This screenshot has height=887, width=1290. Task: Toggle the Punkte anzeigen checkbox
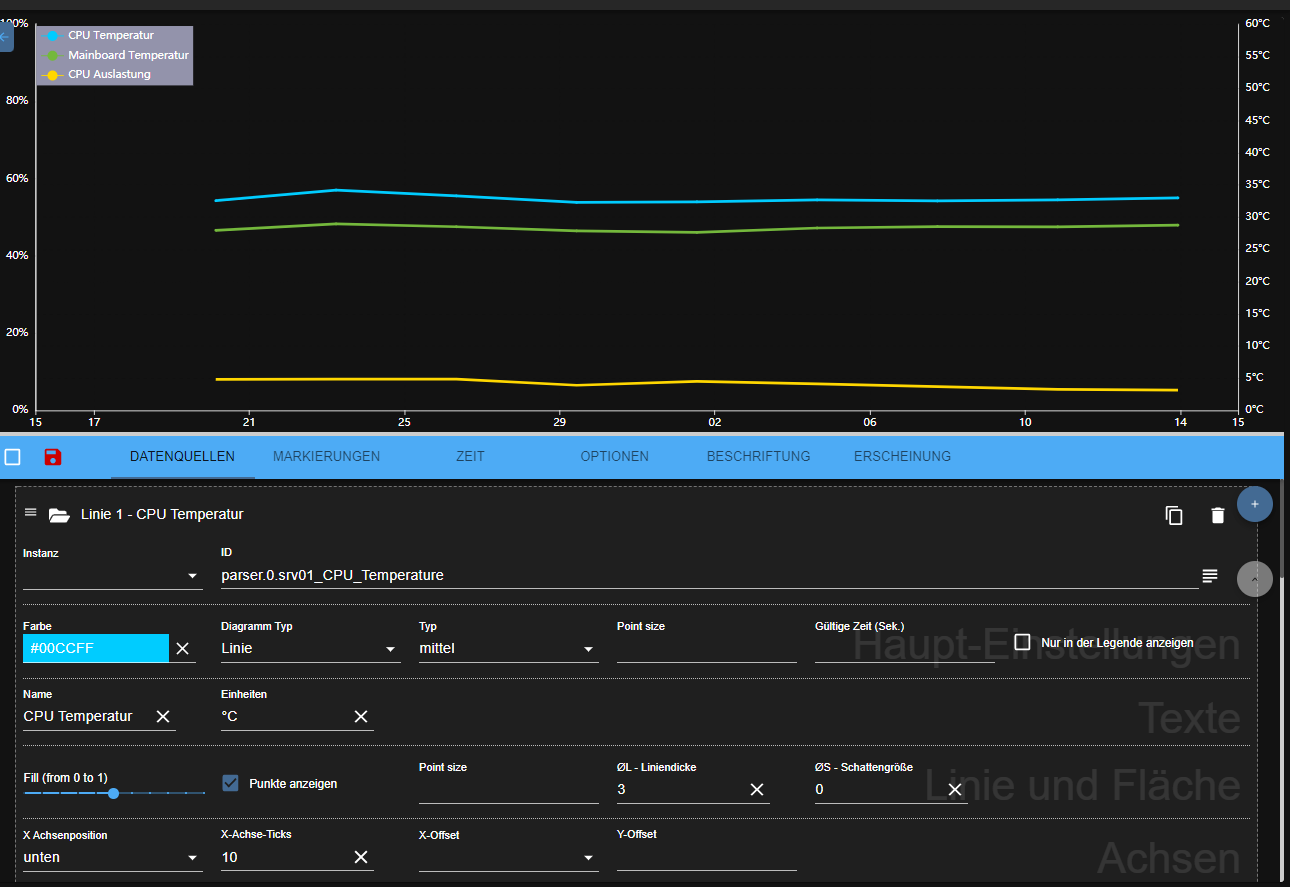231,783
